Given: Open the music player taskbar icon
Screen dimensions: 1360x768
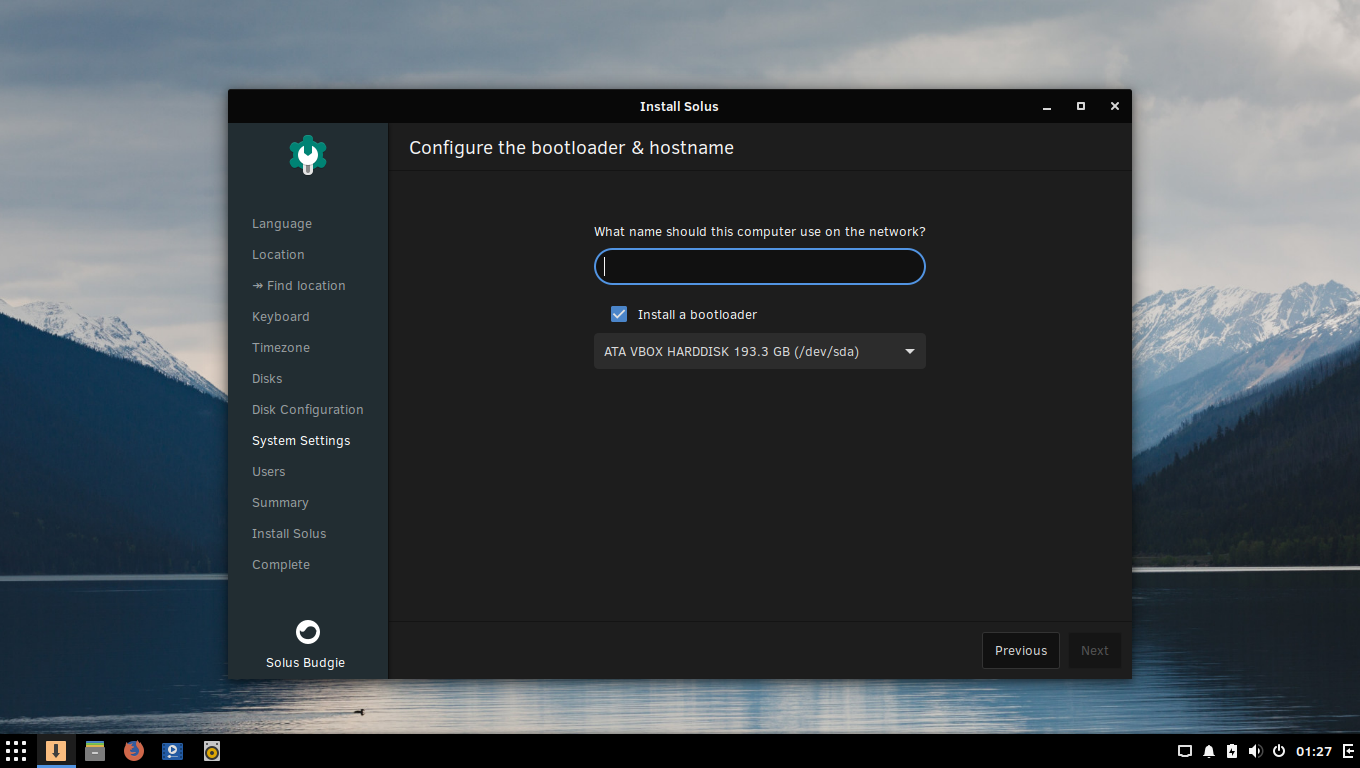Looking at the screenshot, I should [212, 751].
